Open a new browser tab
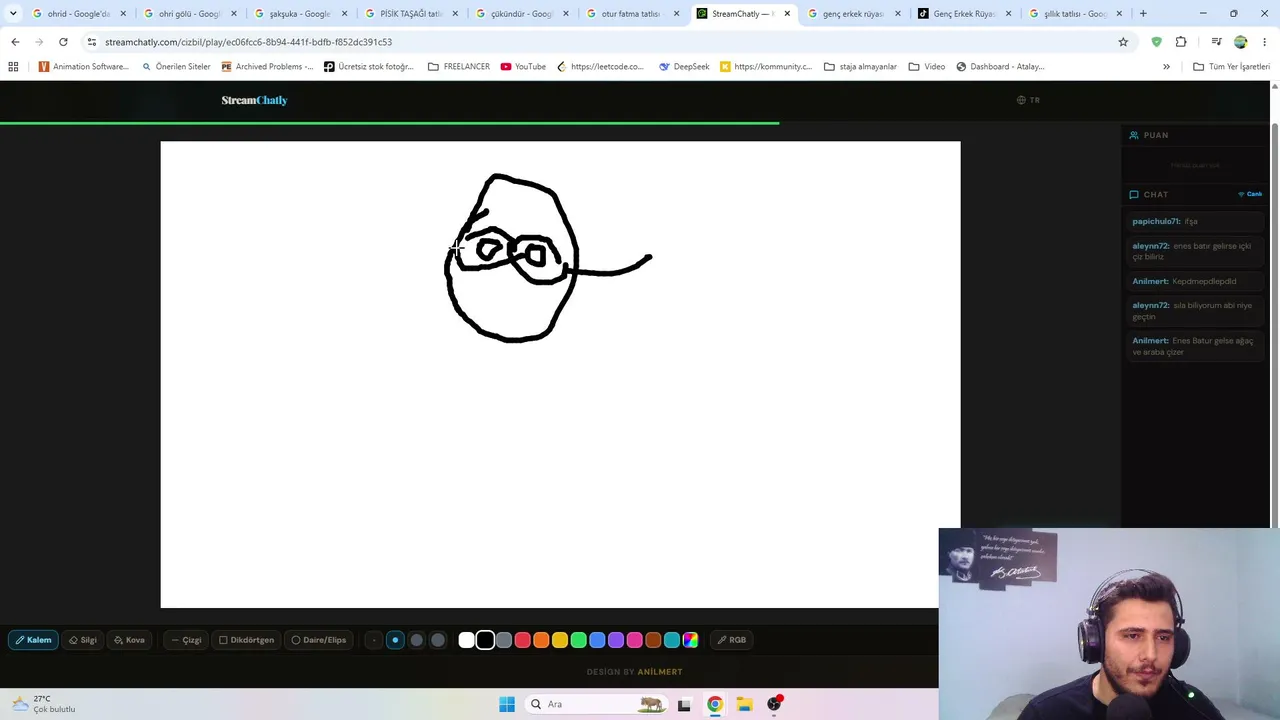 point(1143,14)
